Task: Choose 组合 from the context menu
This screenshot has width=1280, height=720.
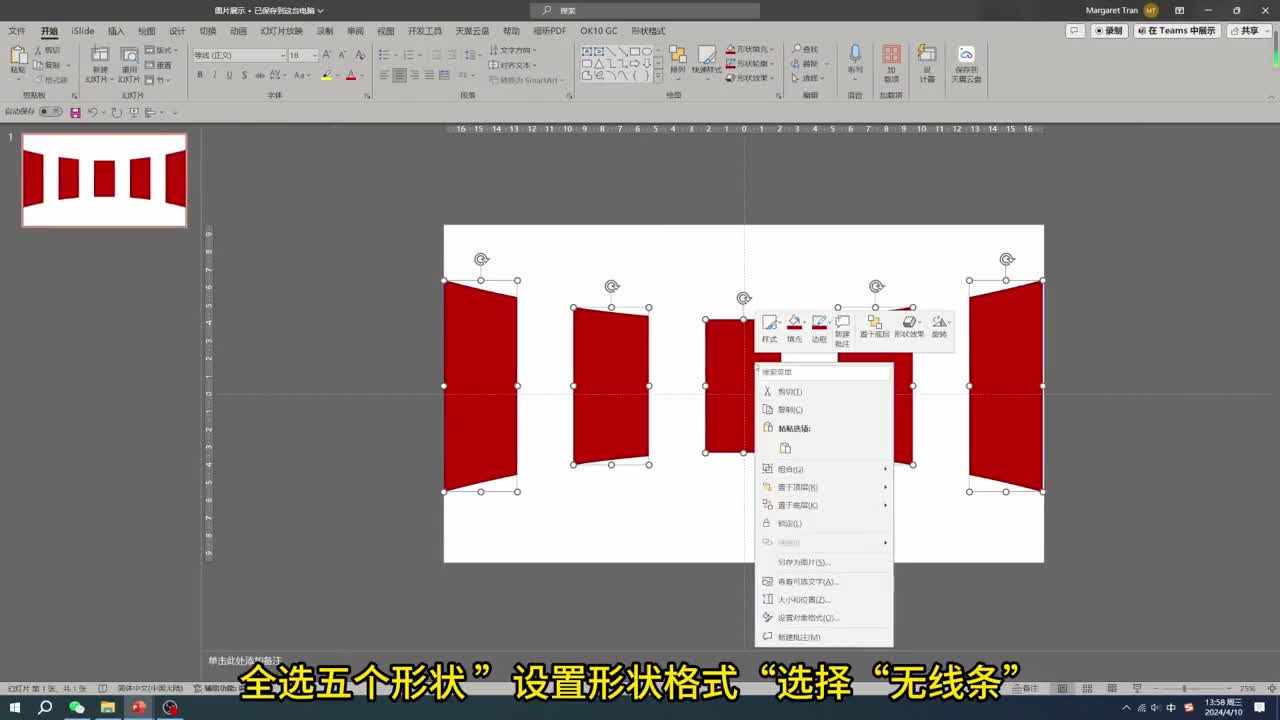Action: click(791, 468)
